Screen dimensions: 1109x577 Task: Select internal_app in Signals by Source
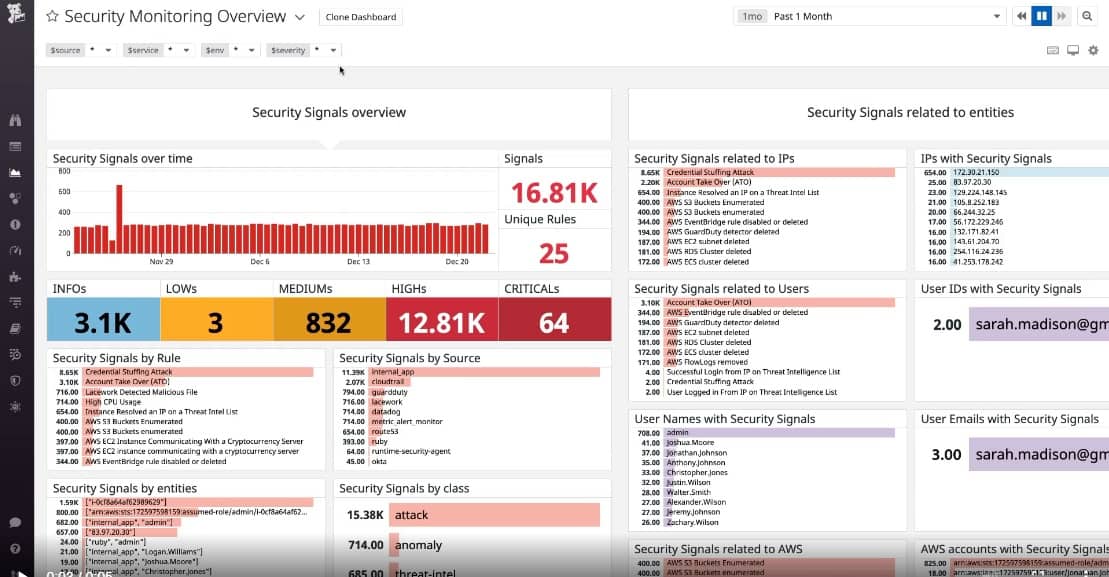coord(470,372)
